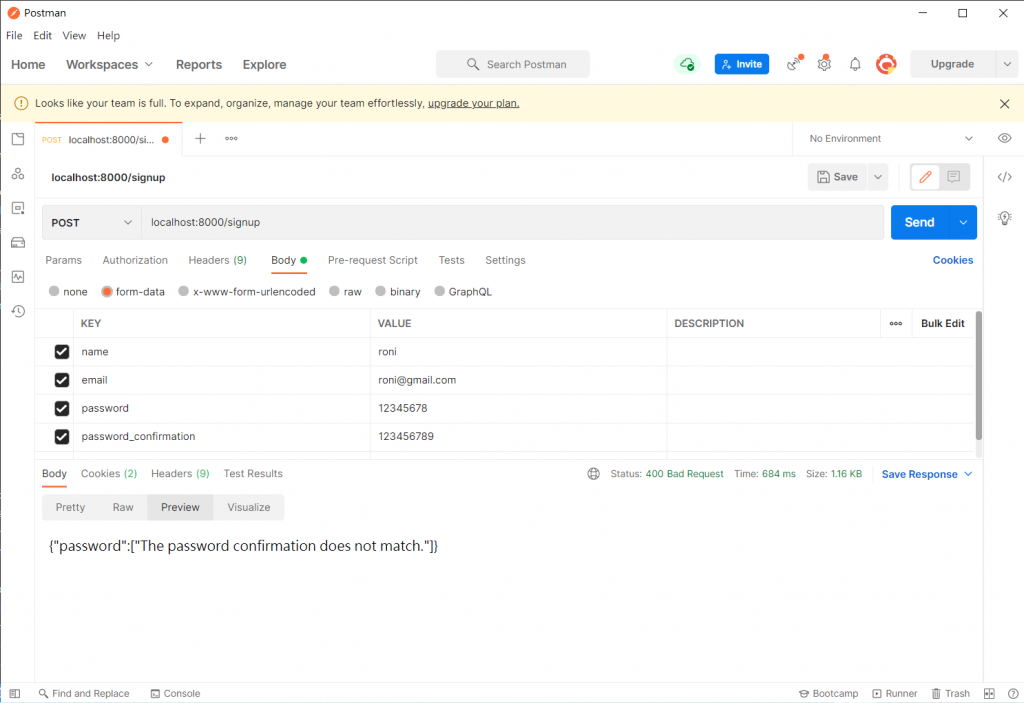Expand the Send button dropdown arrow
1024x703 pixels.
click(x=963, y=222)
